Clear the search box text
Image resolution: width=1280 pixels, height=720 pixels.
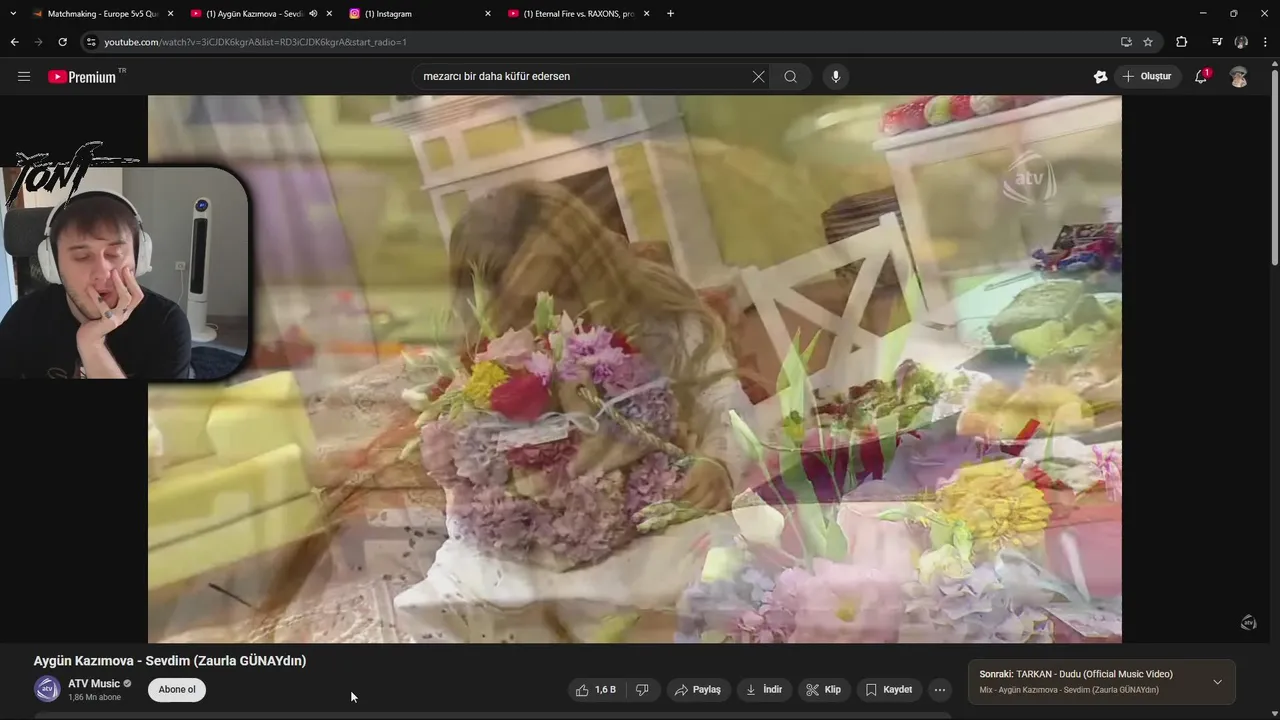758,77
